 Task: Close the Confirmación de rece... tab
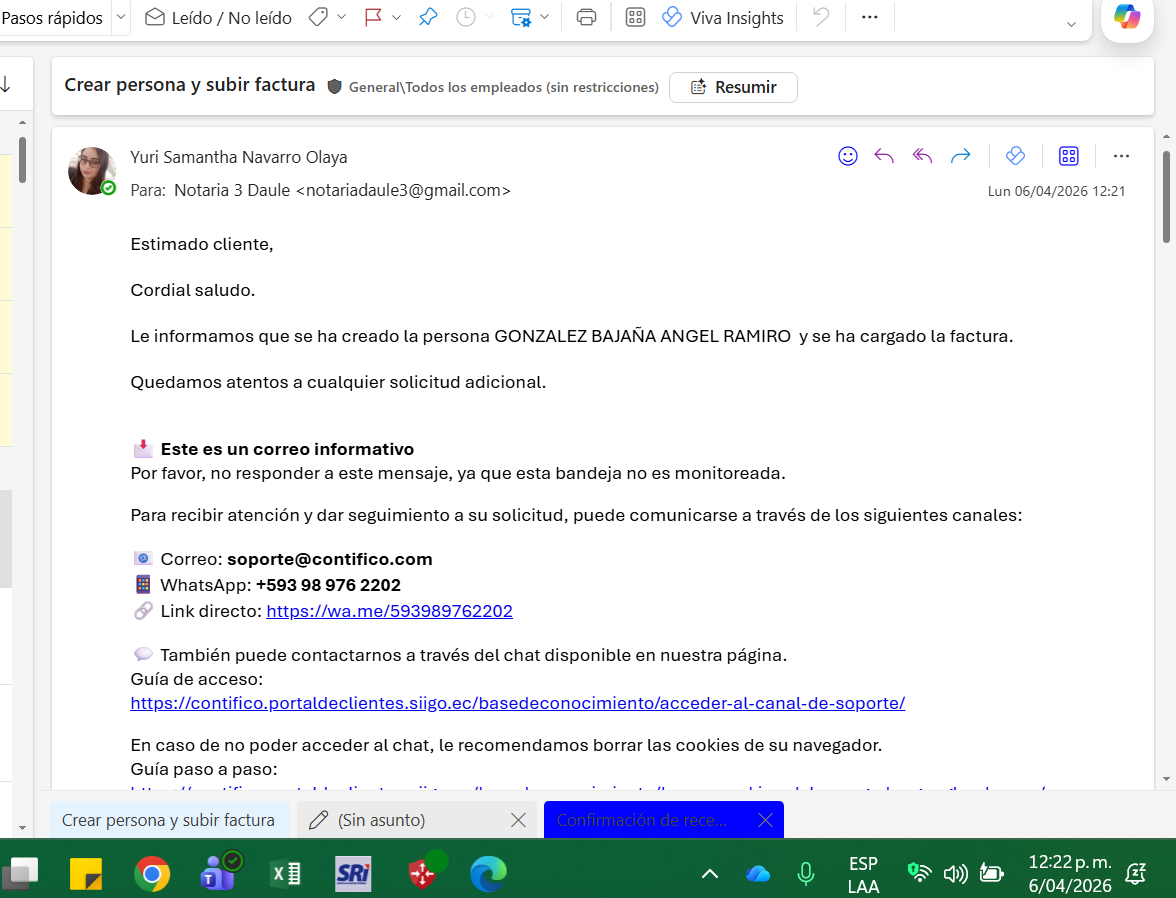tap(765, 820)
